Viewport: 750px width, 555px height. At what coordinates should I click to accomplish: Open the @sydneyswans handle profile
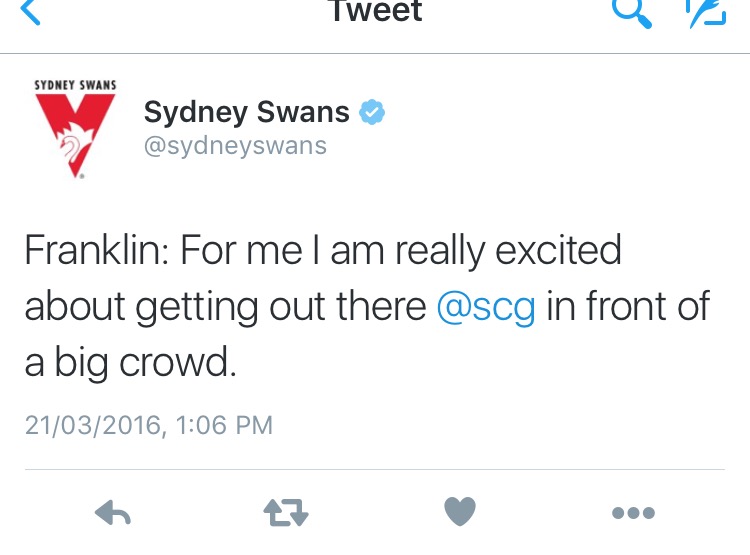click(235, 145)
